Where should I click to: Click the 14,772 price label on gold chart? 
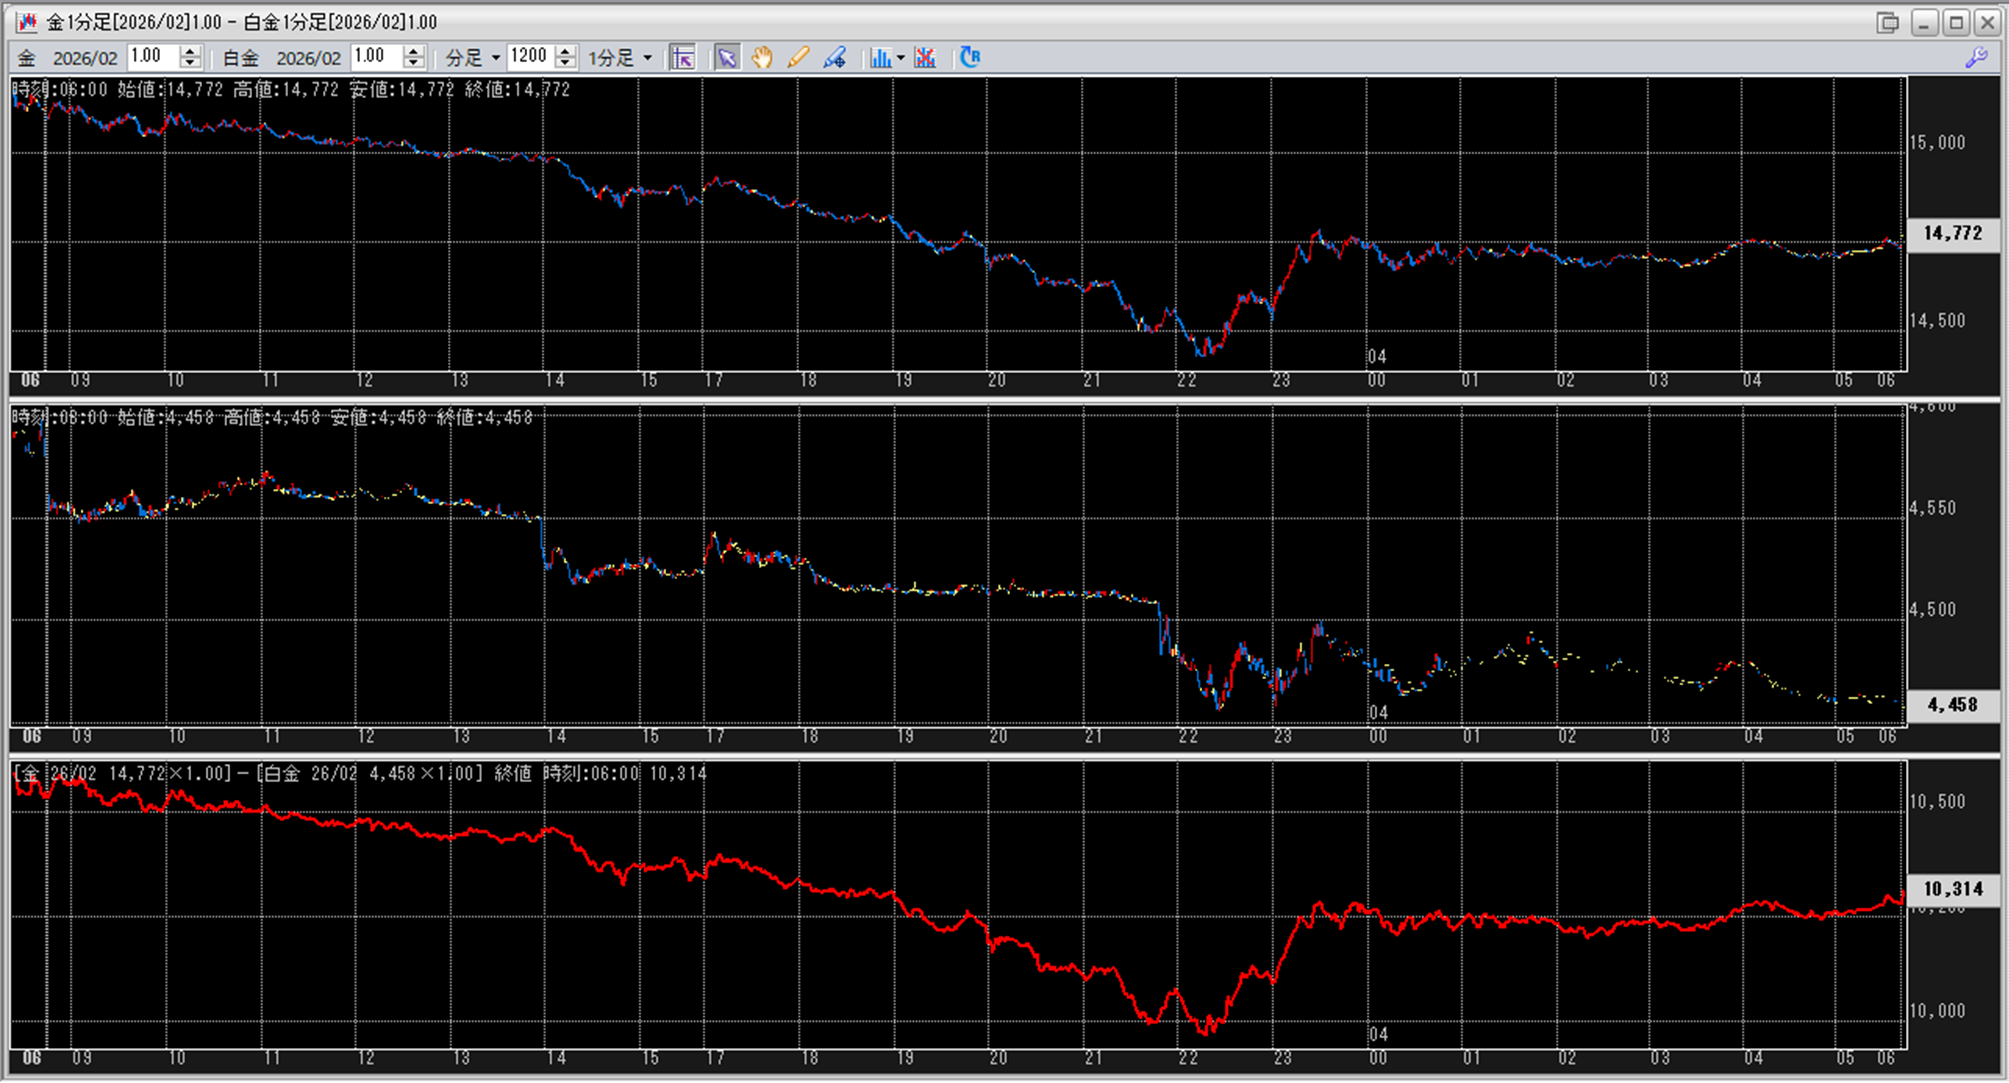pos(1952,233)
